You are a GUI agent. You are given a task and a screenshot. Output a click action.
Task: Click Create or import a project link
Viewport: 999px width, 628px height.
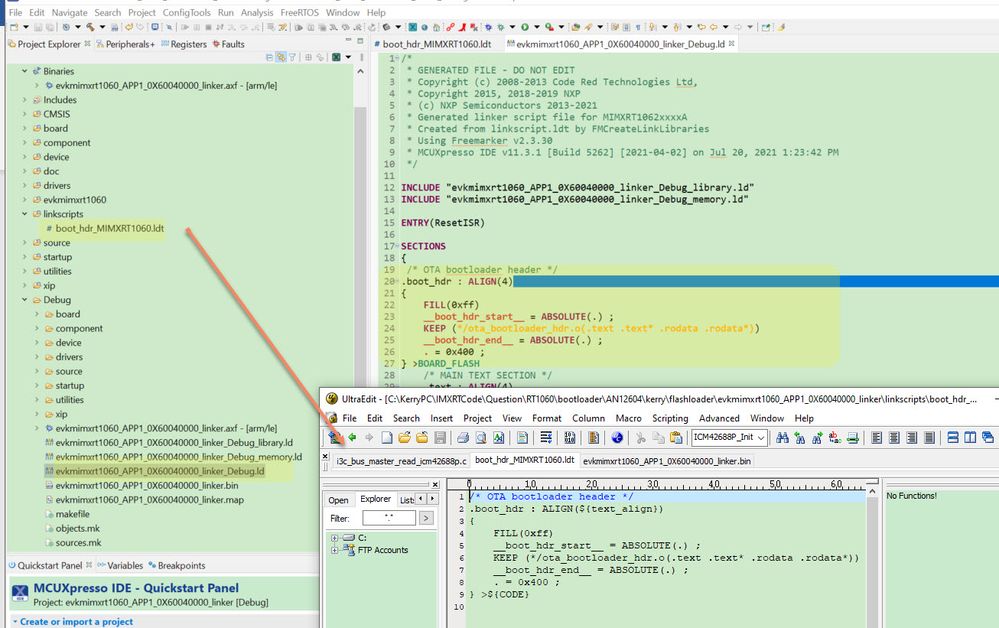[76, 622]
